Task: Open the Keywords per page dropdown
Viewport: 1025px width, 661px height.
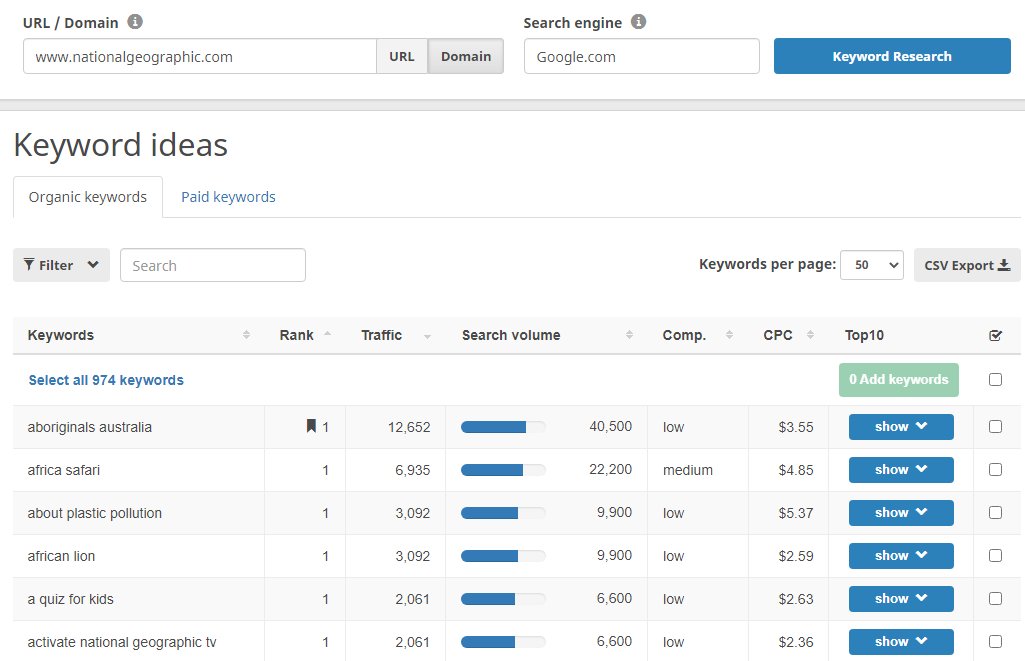Action: coord(871,264)
